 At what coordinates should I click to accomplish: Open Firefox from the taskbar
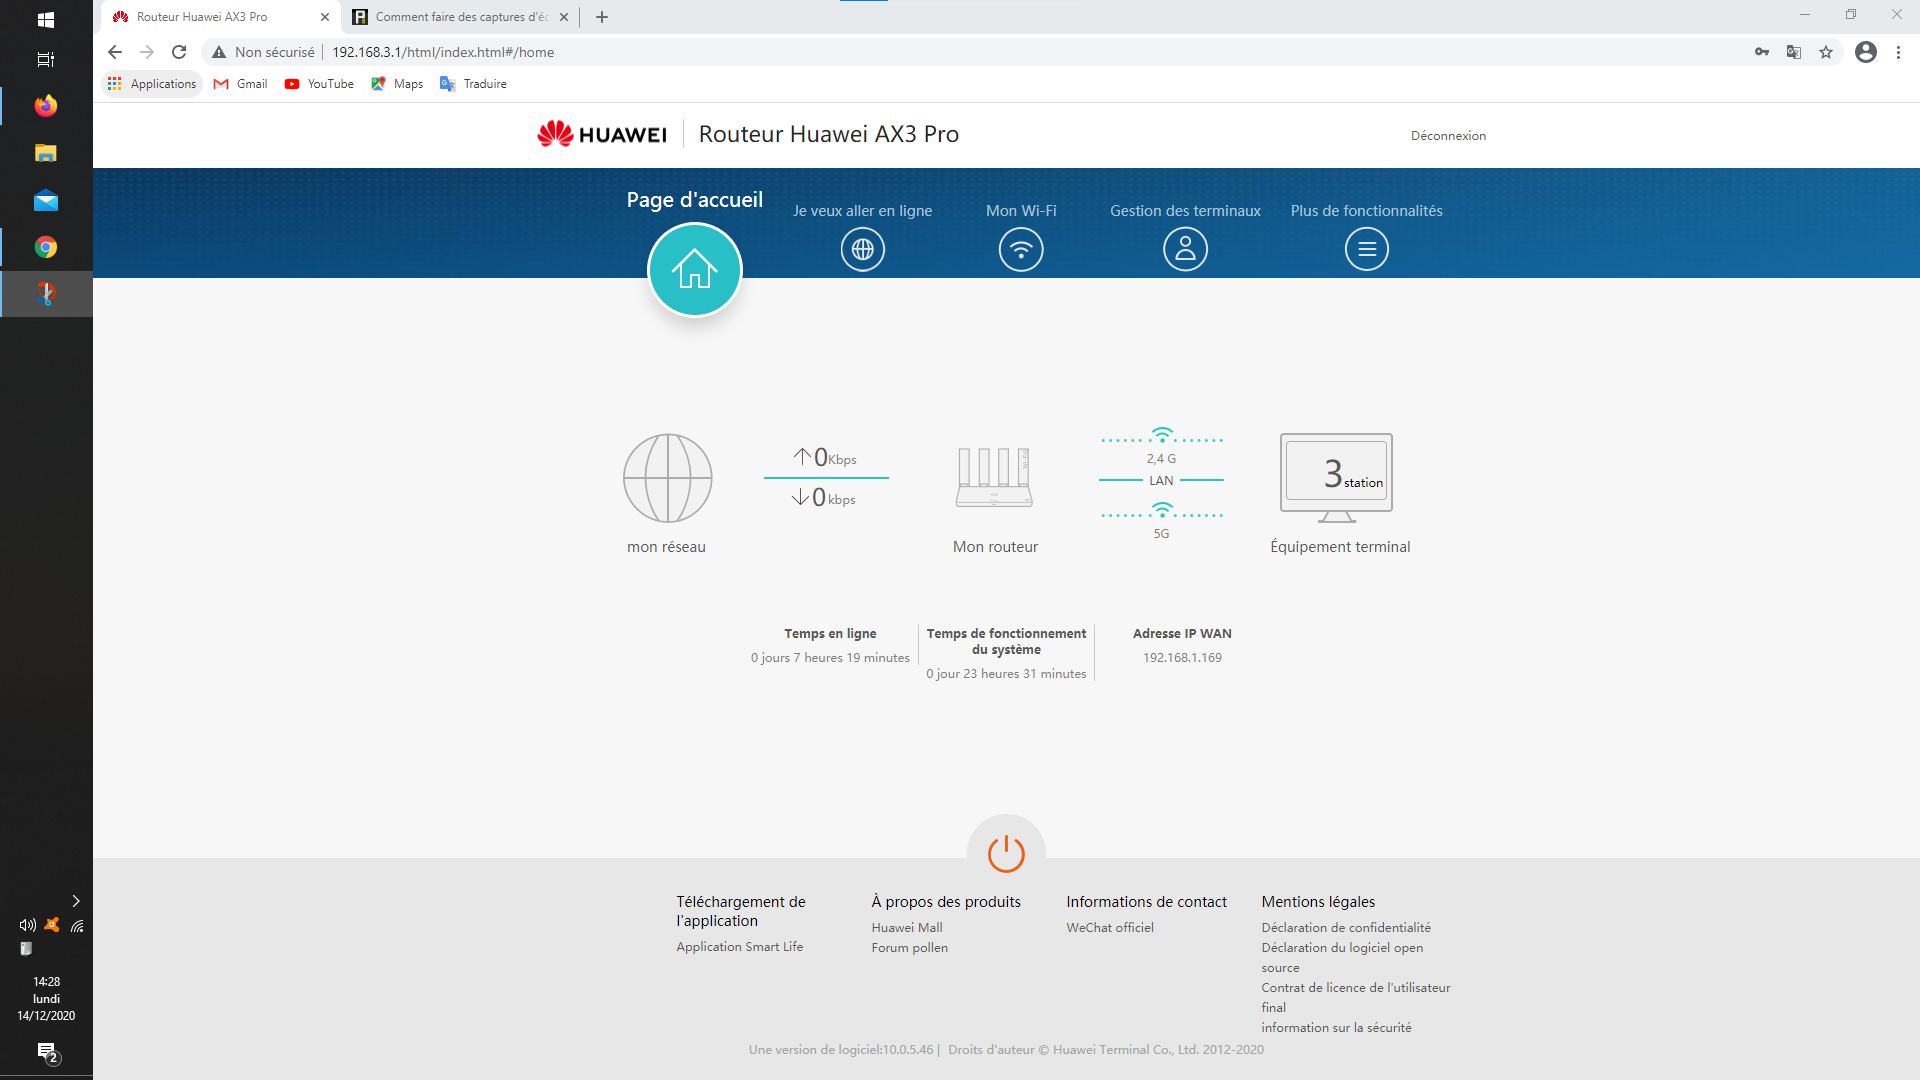46,106
